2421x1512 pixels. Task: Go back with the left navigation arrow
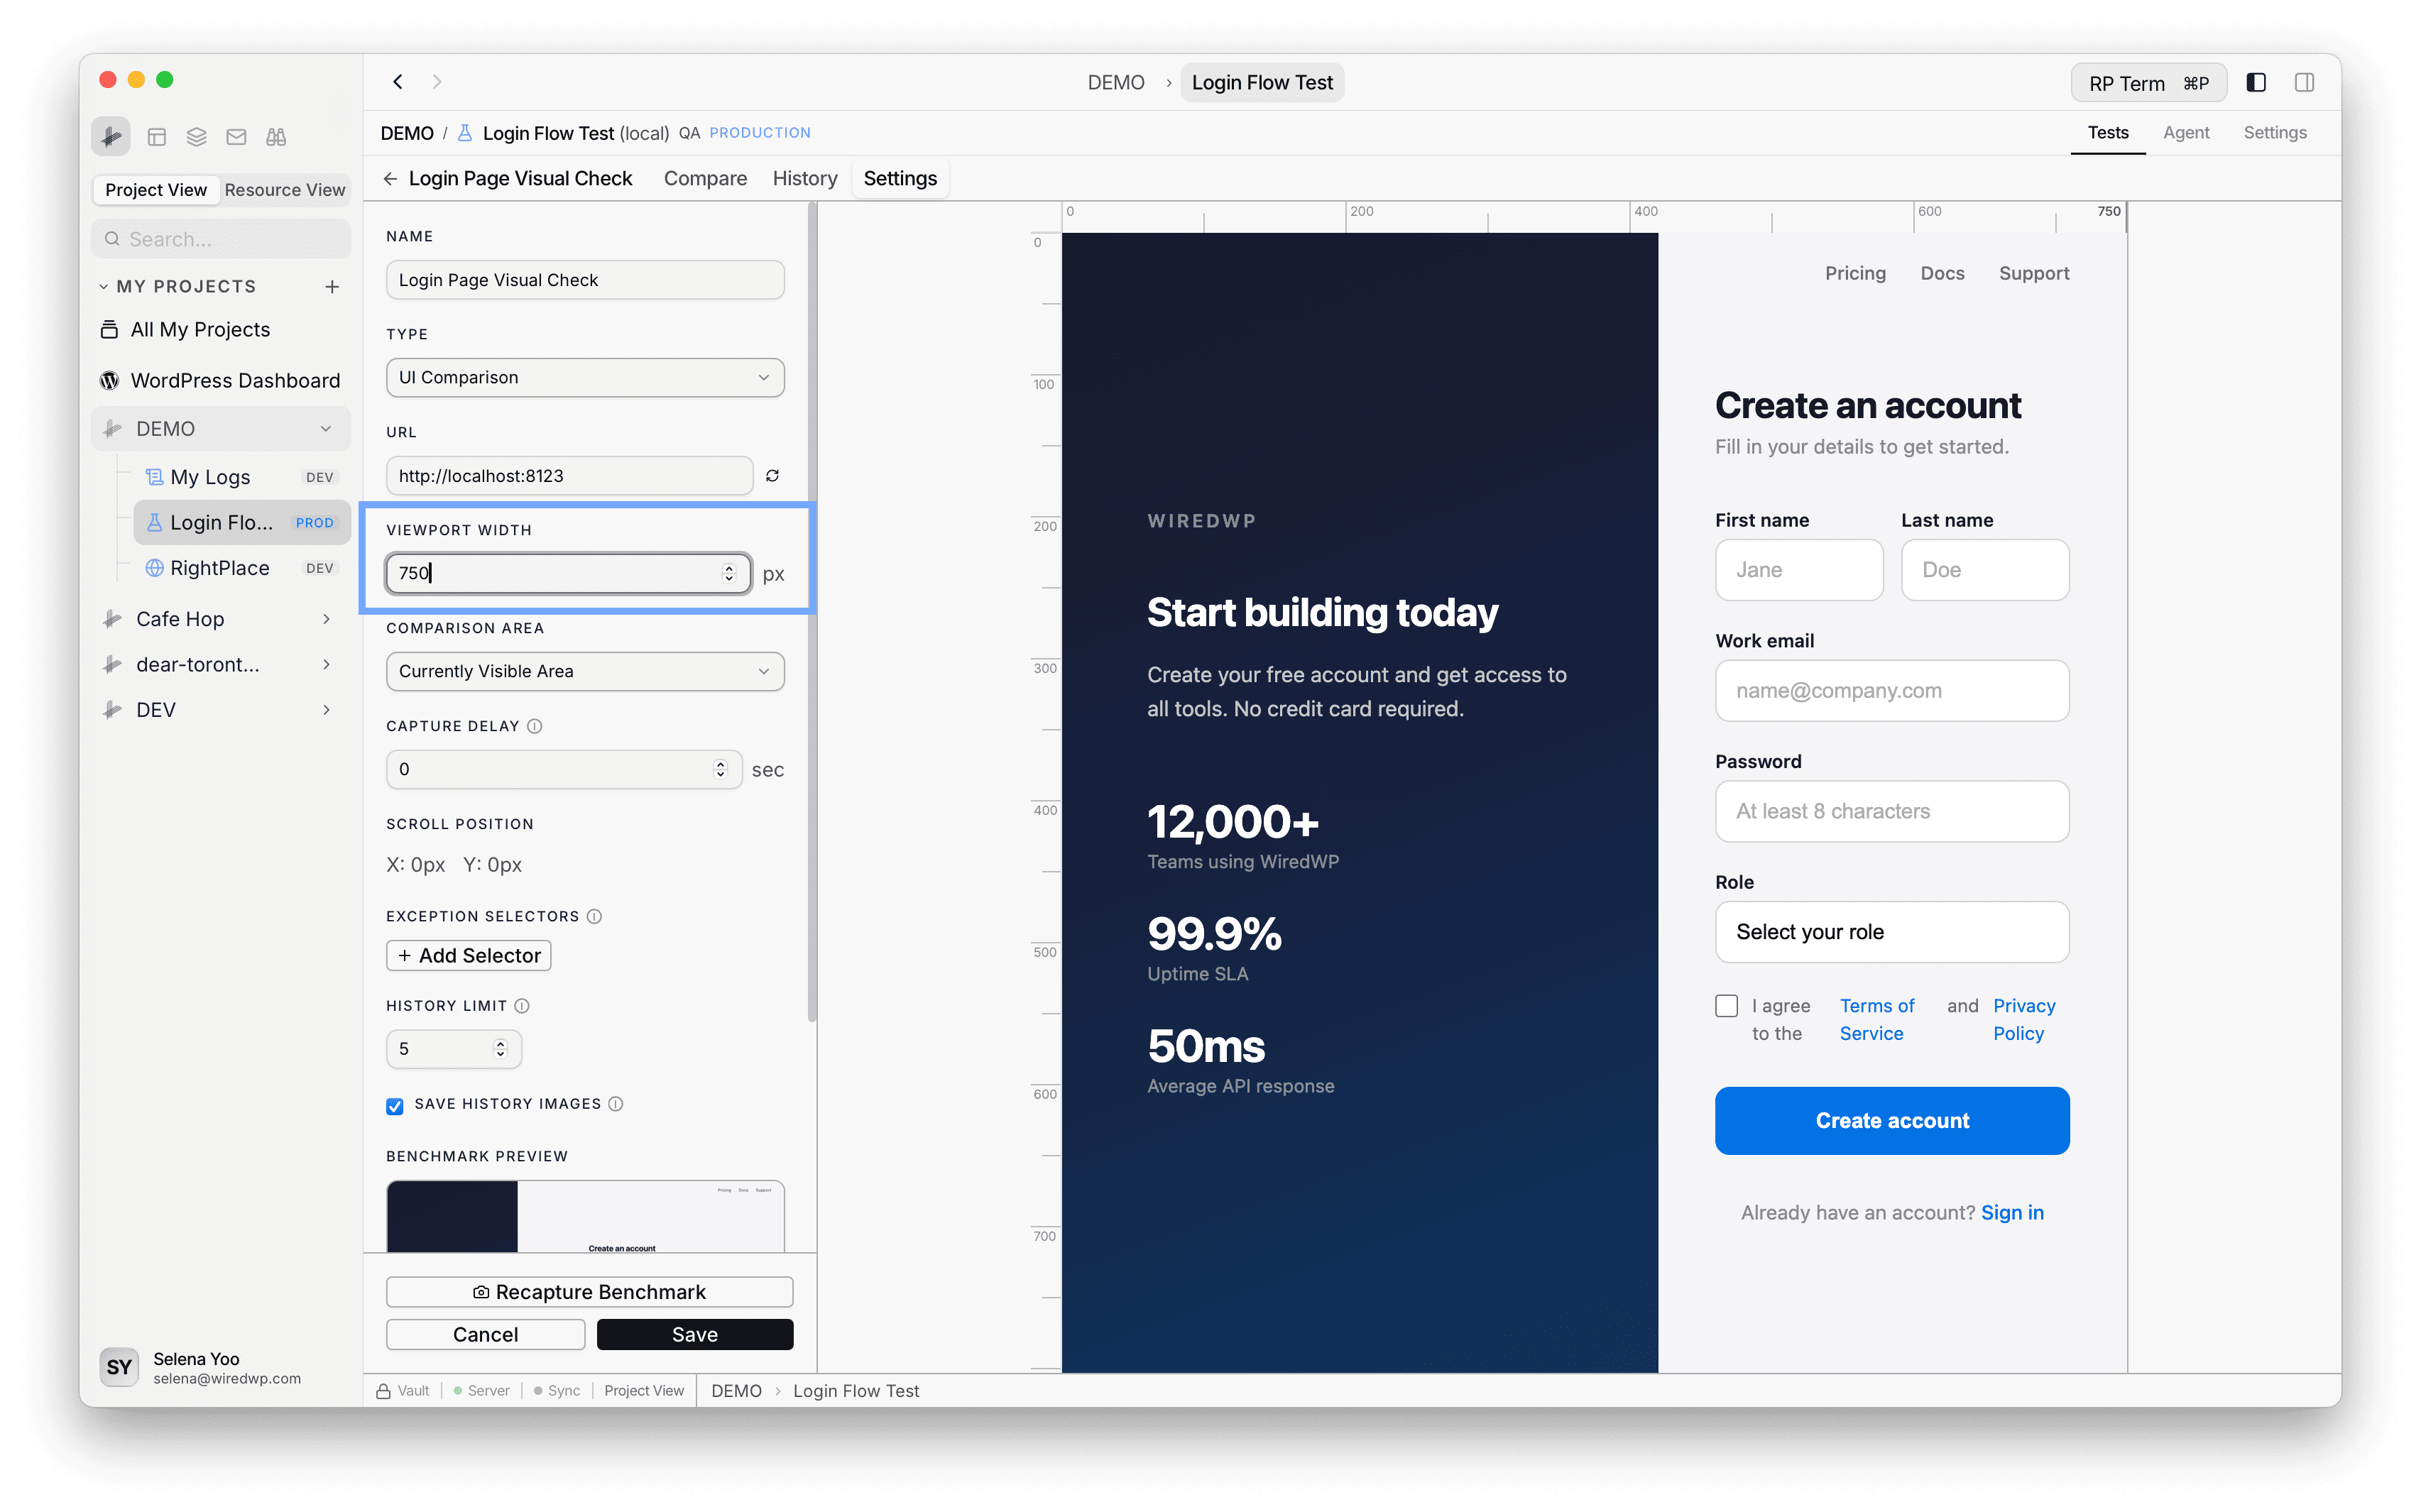398,82
